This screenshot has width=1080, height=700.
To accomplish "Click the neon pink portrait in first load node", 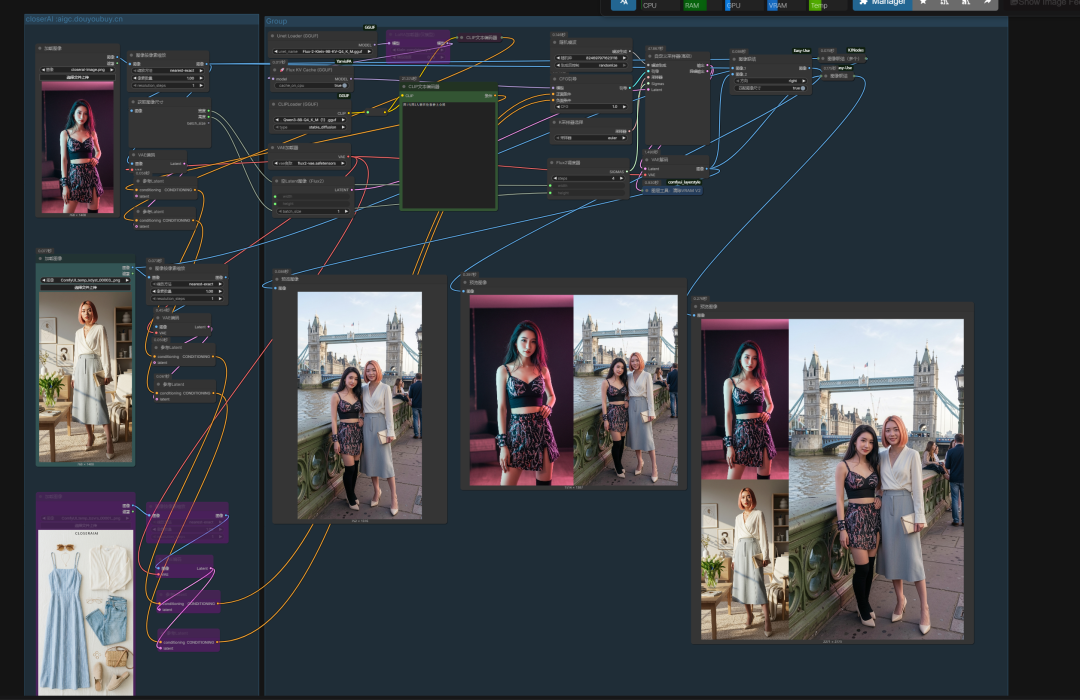I will click(77, 148).
